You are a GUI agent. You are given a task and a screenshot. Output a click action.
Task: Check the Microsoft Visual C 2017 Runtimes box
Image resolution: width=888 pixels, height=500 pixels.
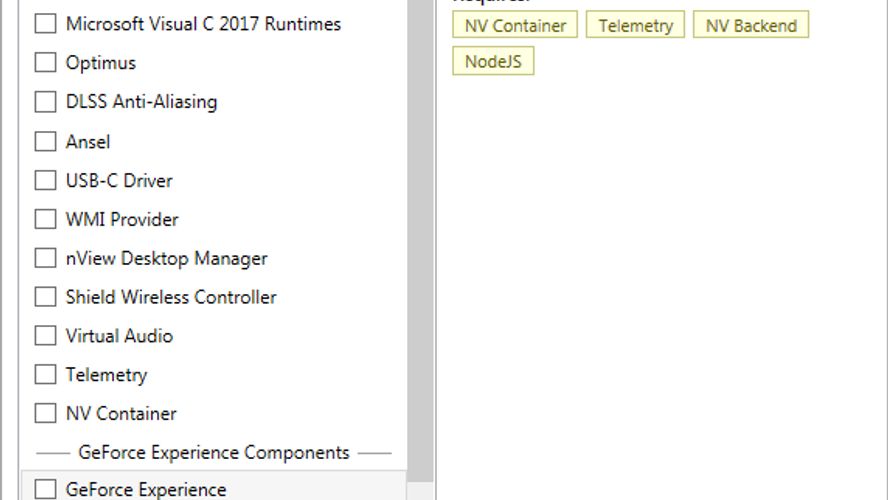tap(45, 24)
